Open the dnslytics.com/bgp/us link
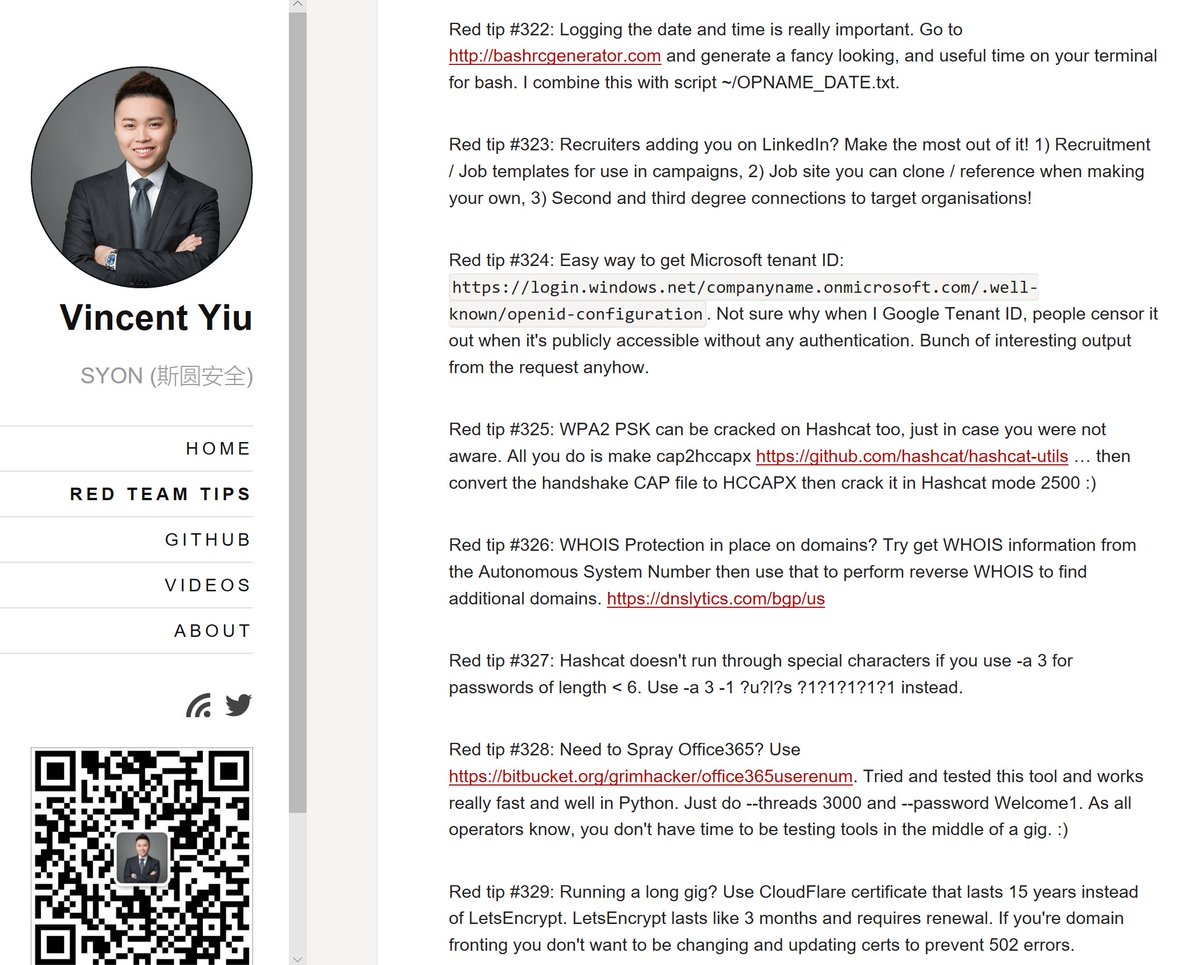Screen dimensions: 1200x965 (x=716, y=599)
